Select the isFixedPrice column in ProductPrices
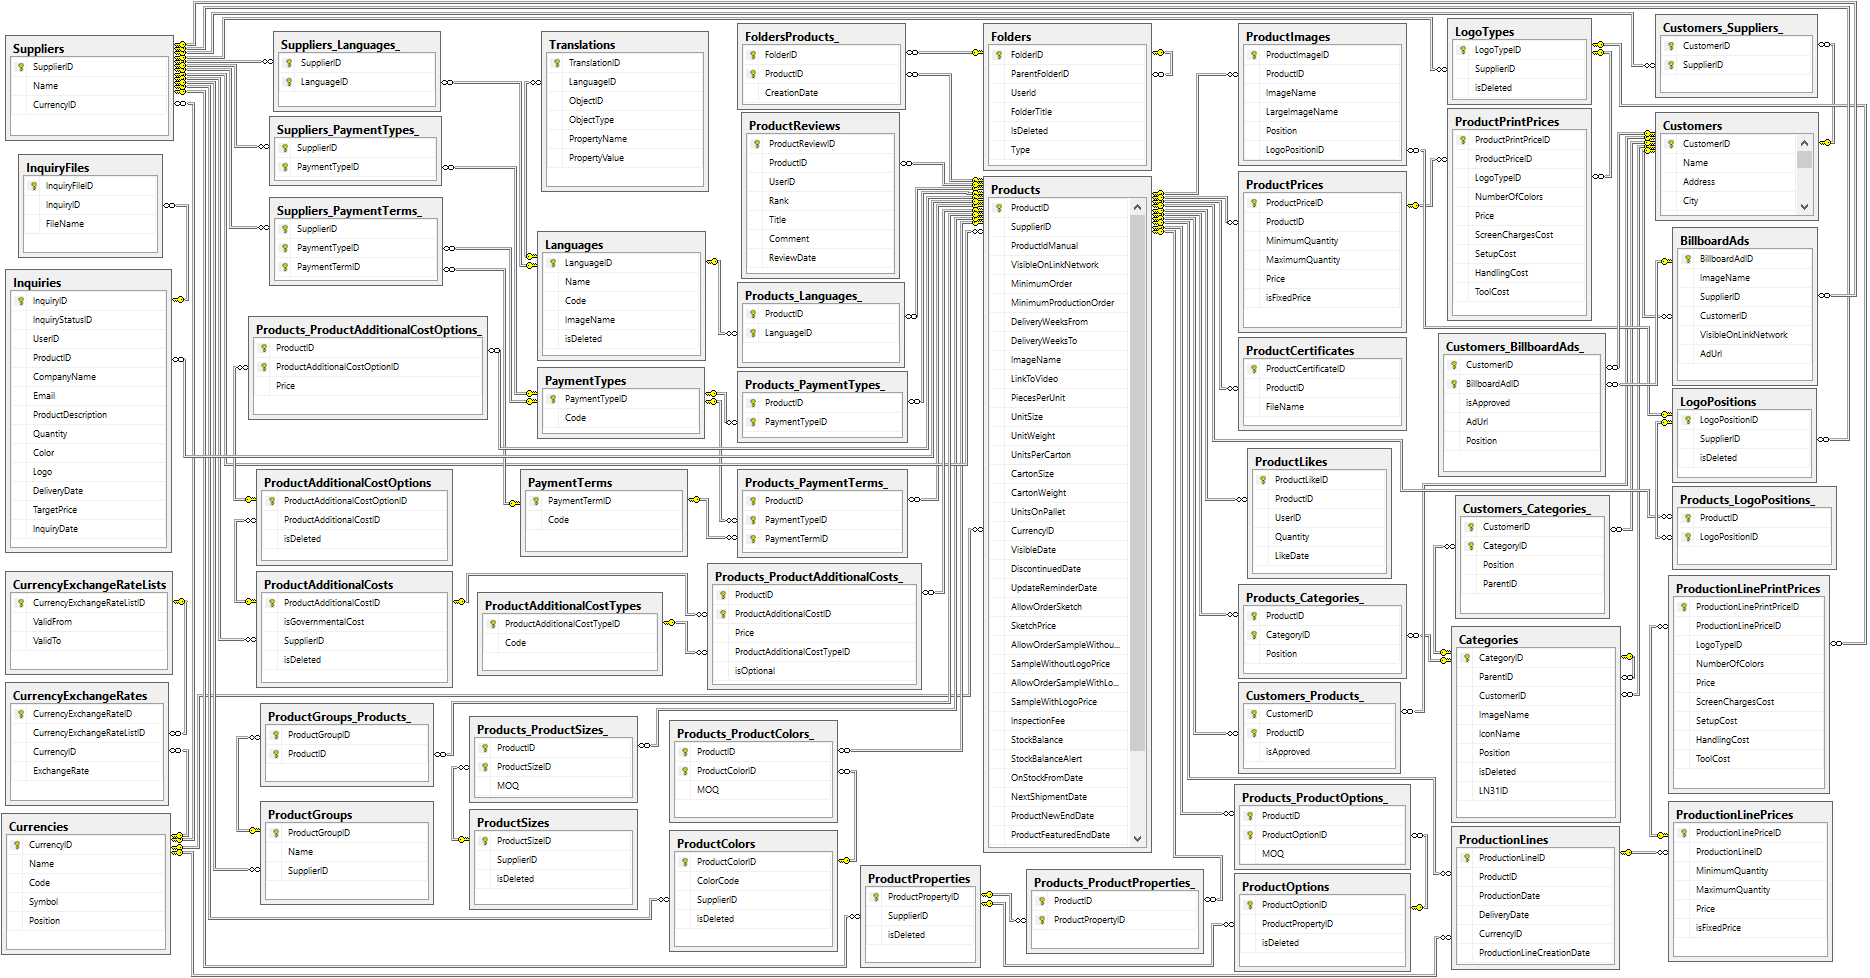The image size is (1870, 978). pos(1321,298)
